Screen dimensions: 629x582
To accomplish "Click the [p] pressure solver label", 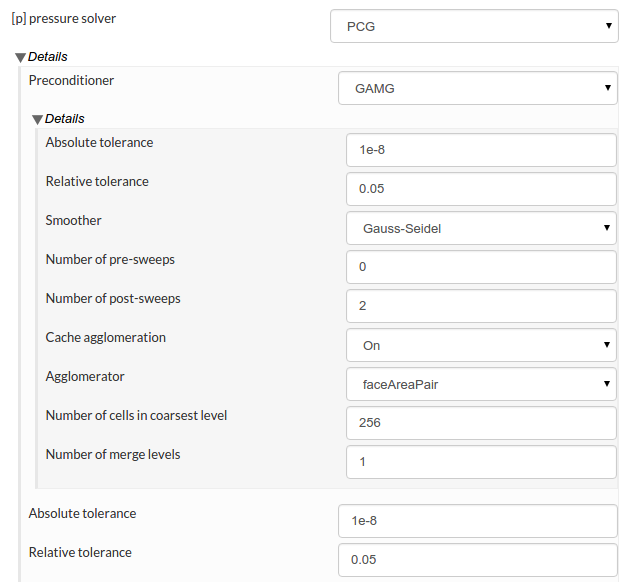I will tap(63, 18).
